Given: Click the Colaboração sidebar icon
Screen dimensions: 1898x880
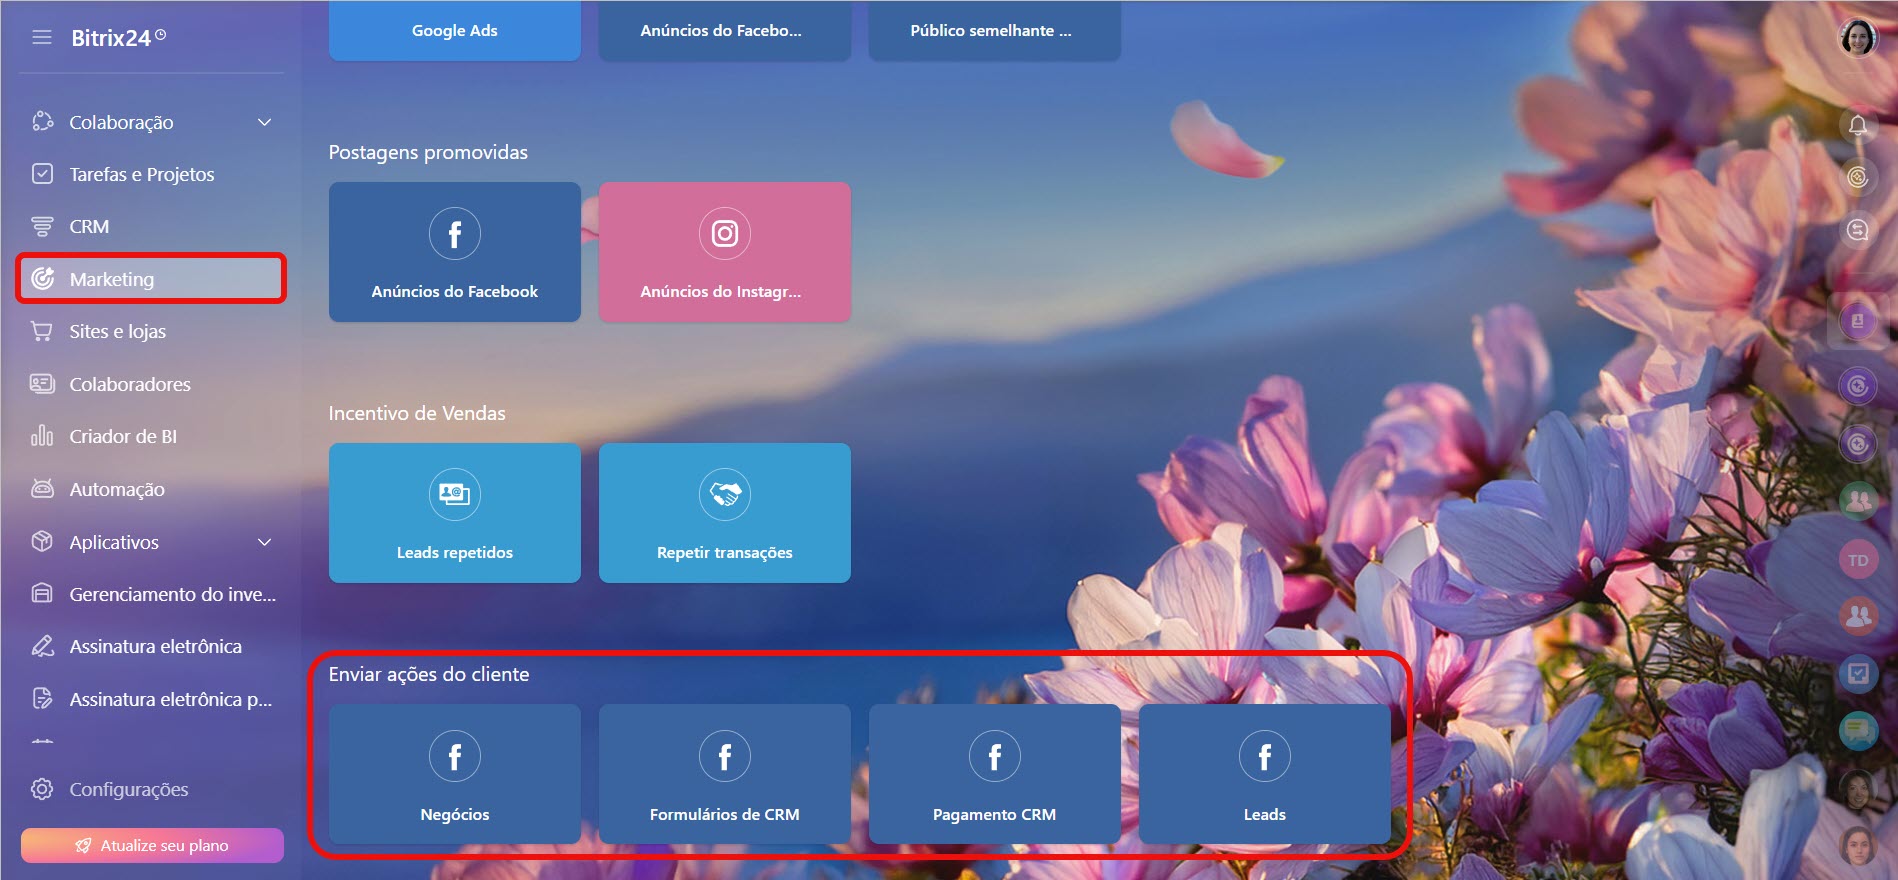Looking at the screenshot, I should click(x=42, y=122).
